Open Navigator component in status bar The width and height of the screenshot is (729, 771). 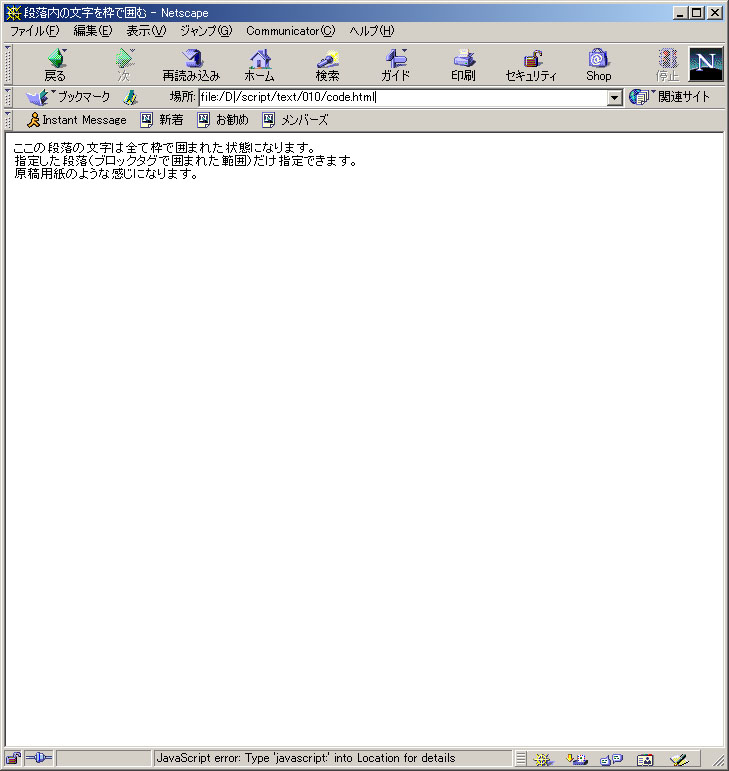543,759
